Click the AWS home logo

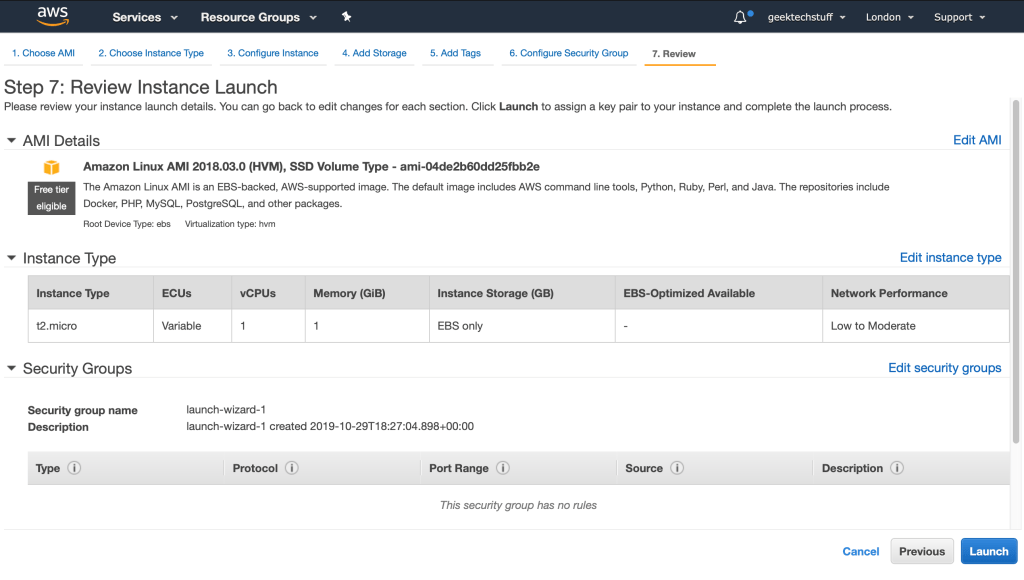coord(52,16)
